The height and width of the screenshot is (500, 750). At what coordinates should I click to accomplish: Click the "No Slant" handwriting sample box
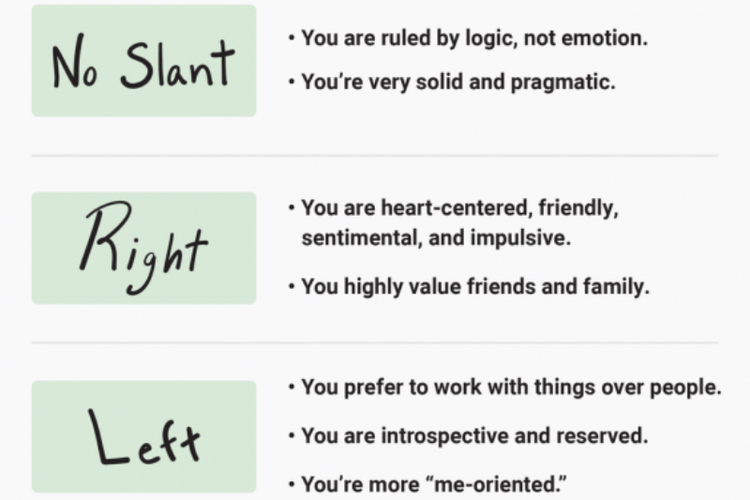[143, 60]
